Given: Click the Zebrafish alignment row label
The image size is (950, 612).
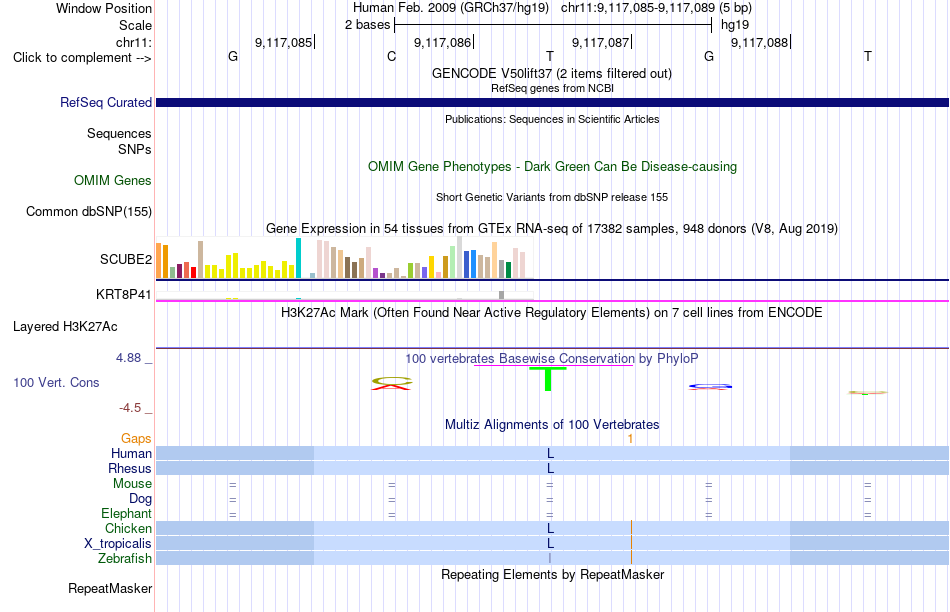Looking at the screenshot, I should [125, 558].
